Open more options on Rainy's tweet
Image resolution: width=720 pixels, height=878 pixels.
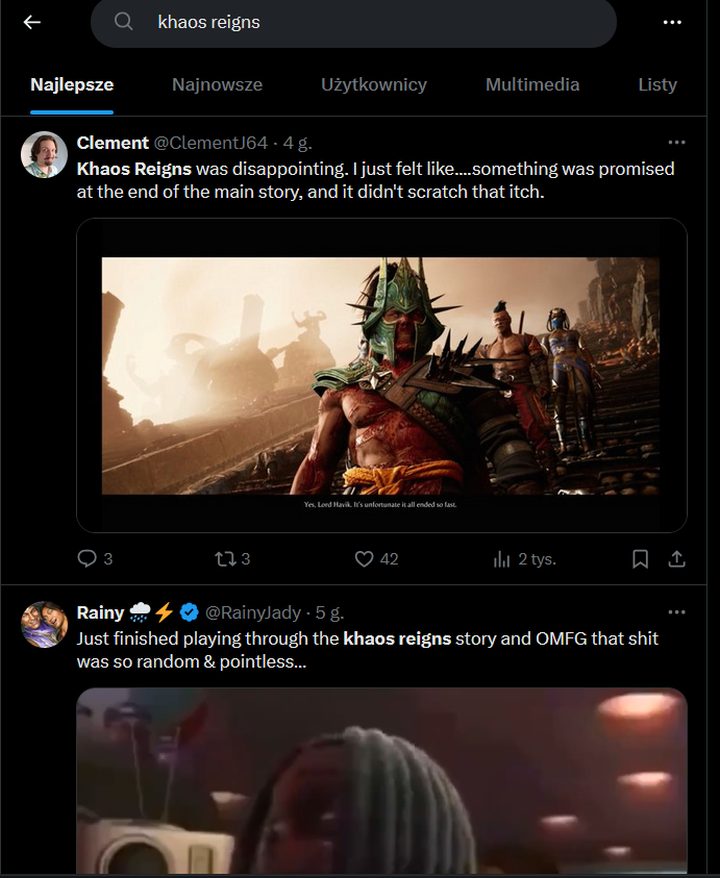click(x=677, y=612)
